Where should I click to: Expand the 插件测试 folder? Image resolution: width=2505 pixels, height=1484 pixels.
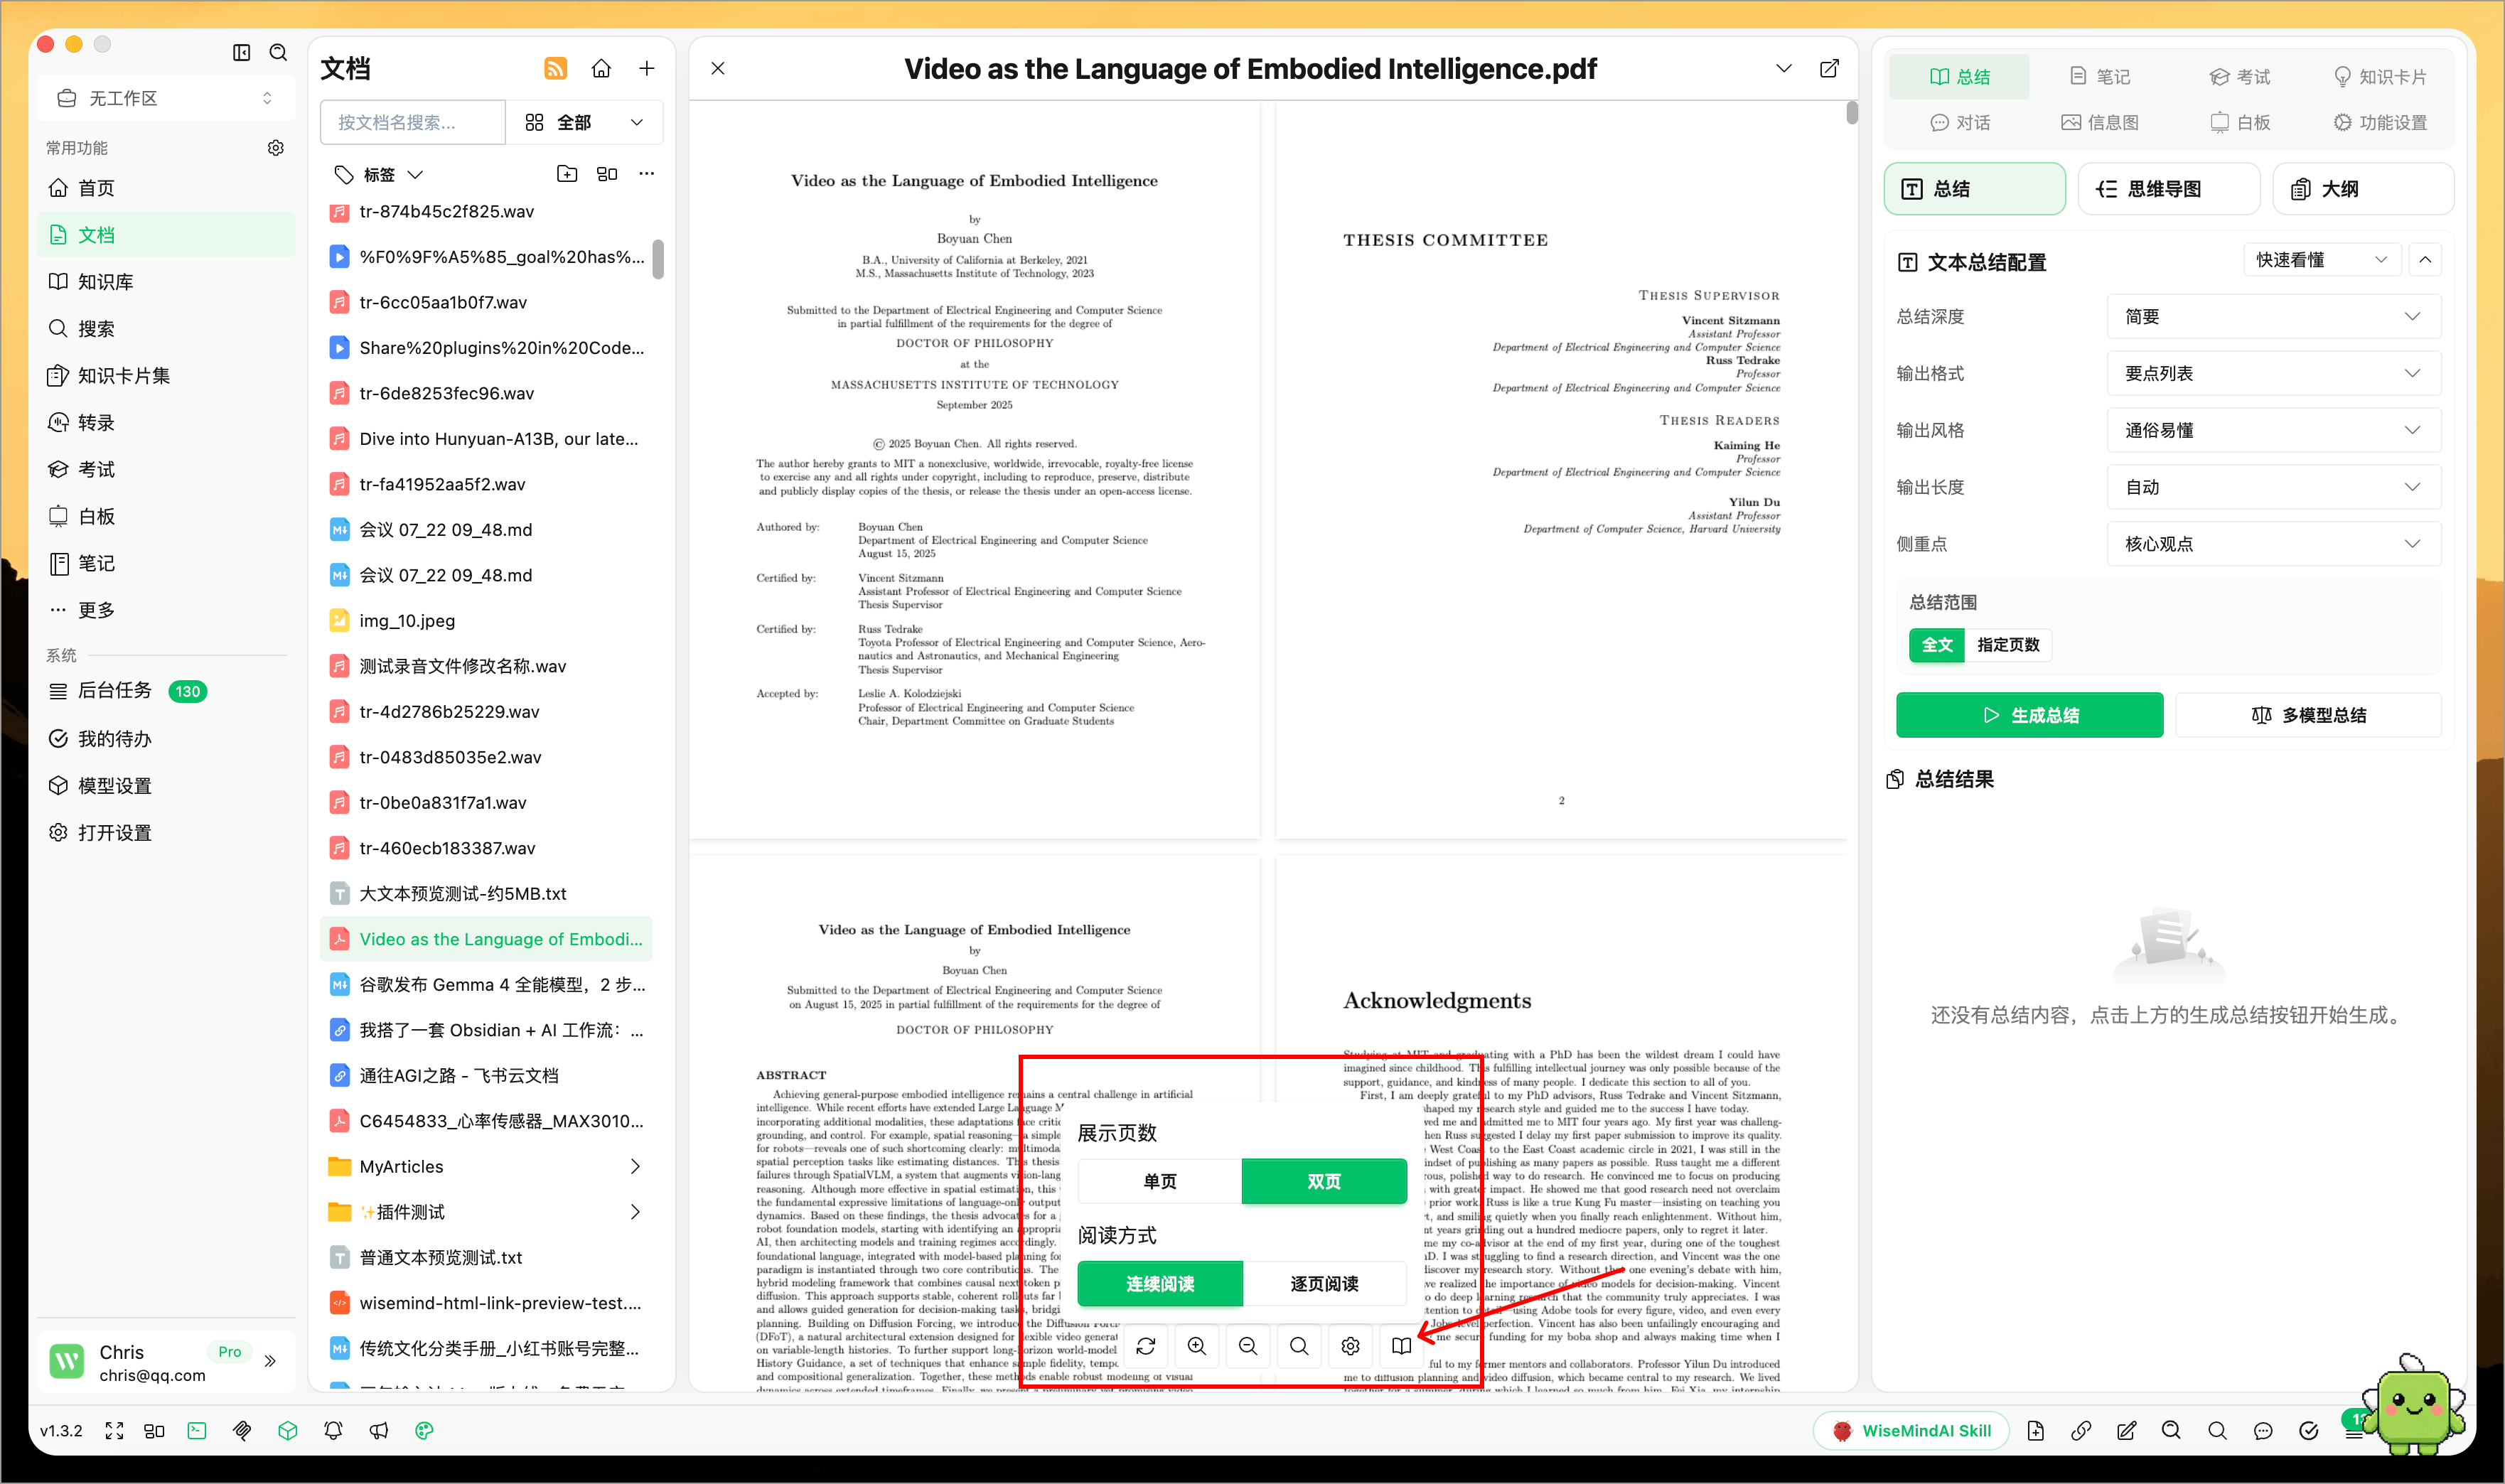click(x=635, y=1212)
